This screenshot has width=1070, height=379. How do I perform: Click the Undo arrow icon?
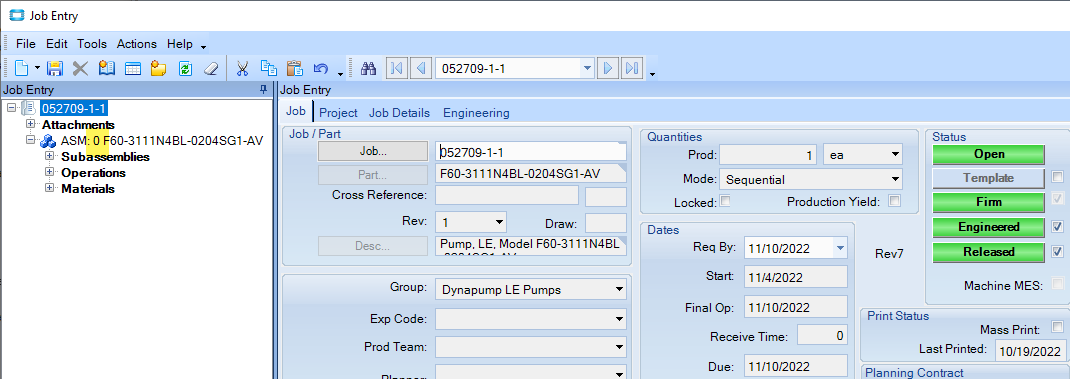click(x=321, y=68)
